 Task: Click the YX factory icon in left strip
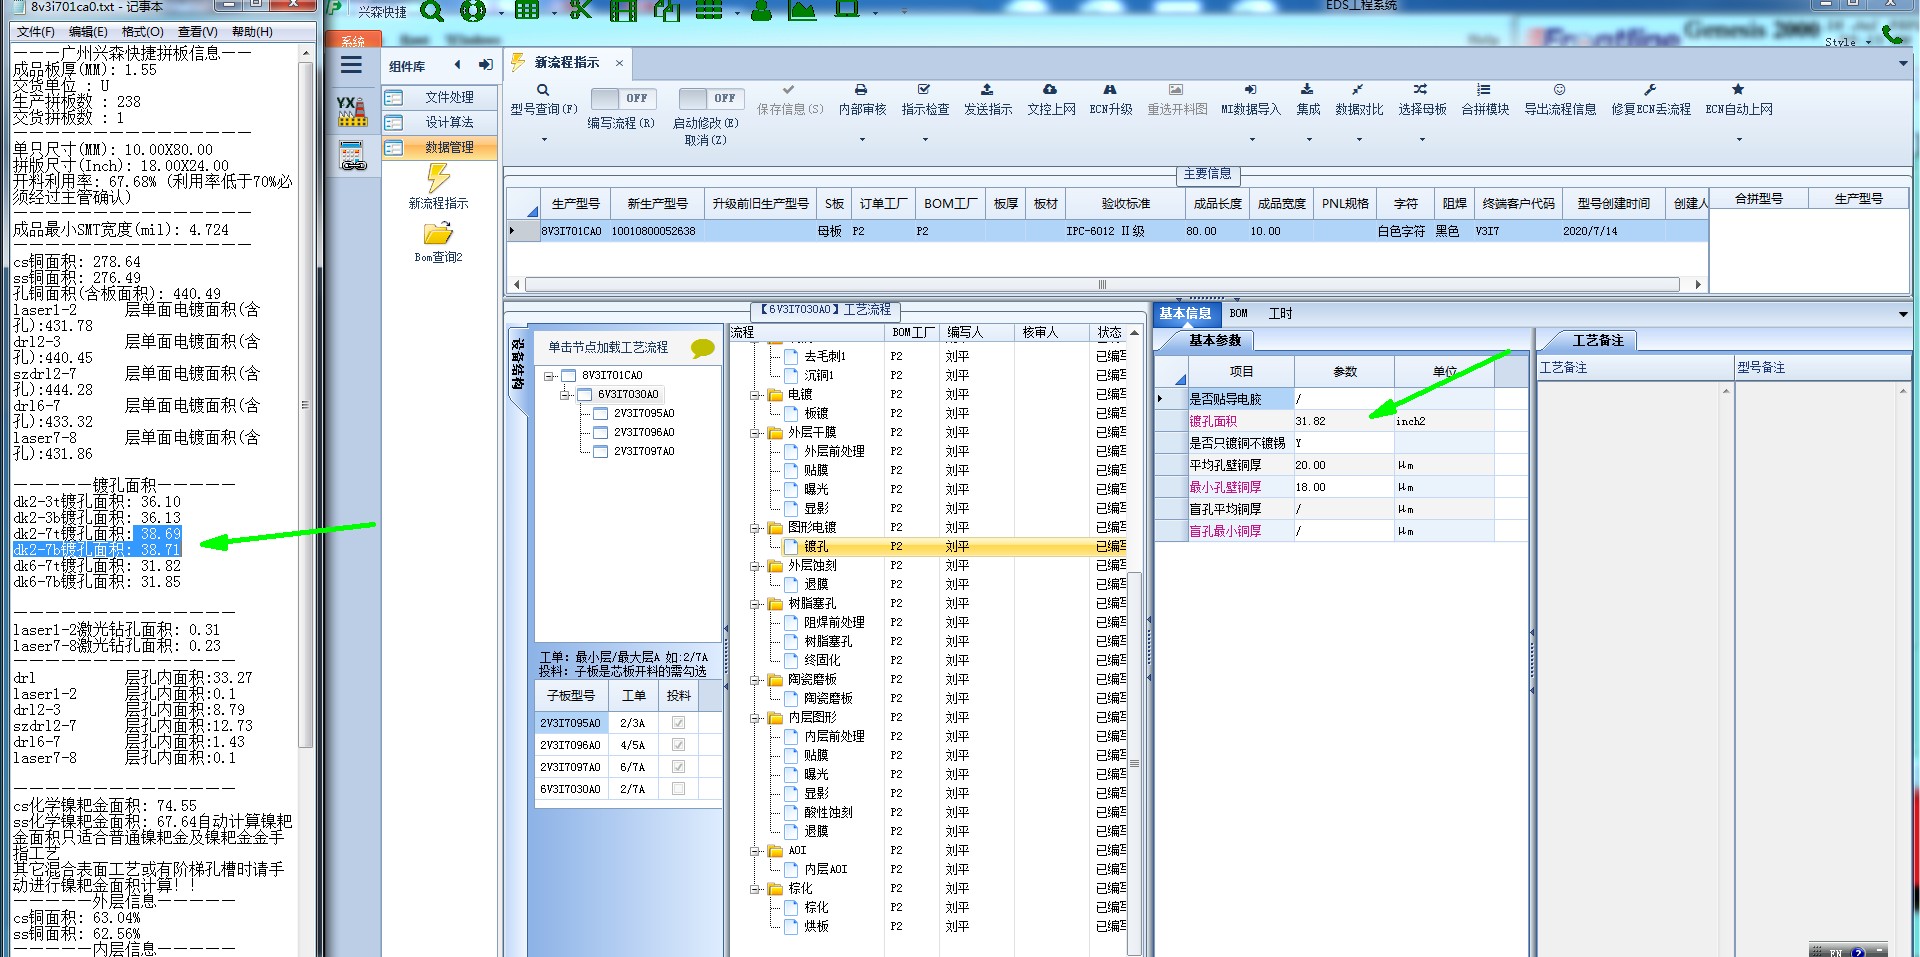click(x=351, y=111)
